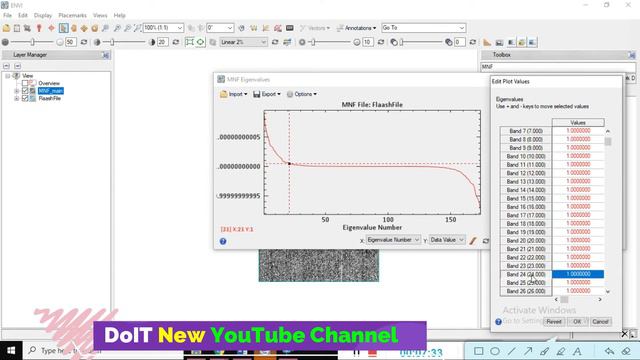Click Reset in Edit Plot Values
Image resolution: width=640 pixels, height=360 pixels.
[554, 322]
